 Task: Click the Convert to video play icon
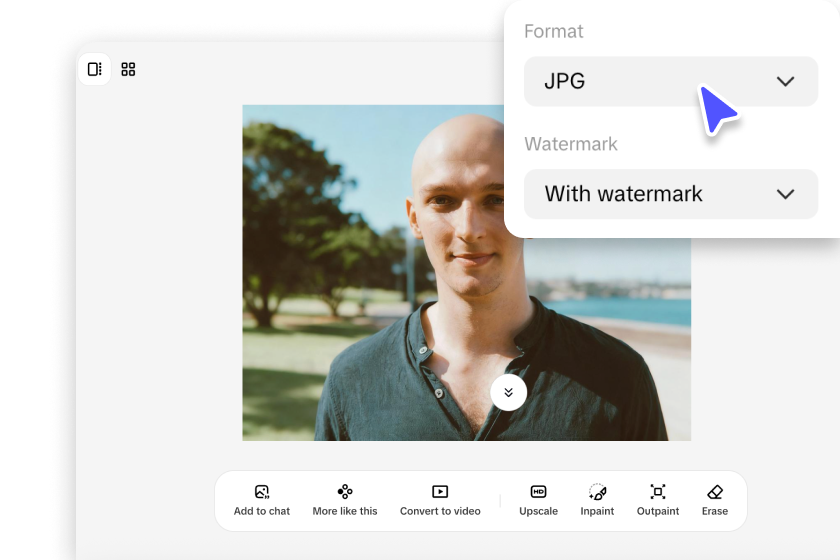coord(440,491)
